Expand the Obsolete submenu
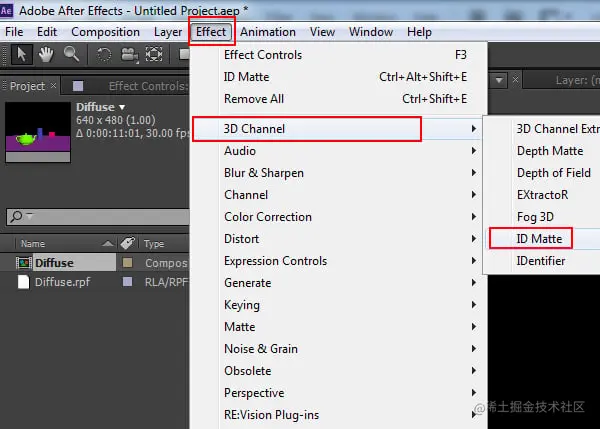600x429 pixels. click(339, 371)
